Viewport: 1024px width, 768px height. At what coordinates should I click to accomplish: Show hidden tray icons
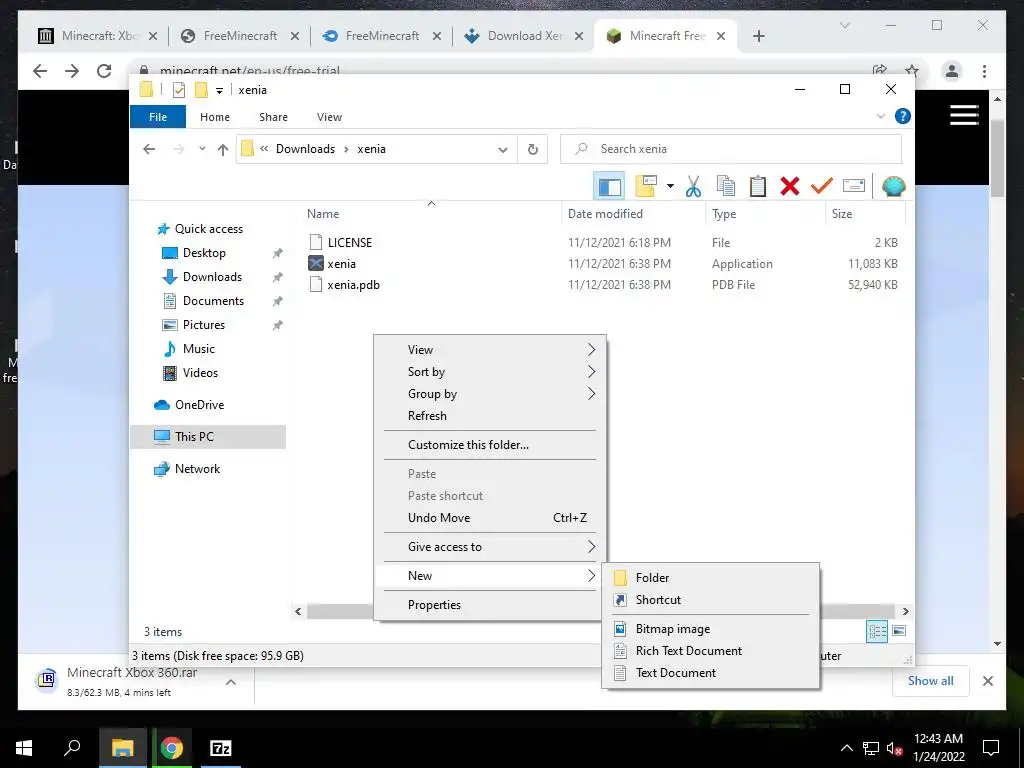point(846,748)
